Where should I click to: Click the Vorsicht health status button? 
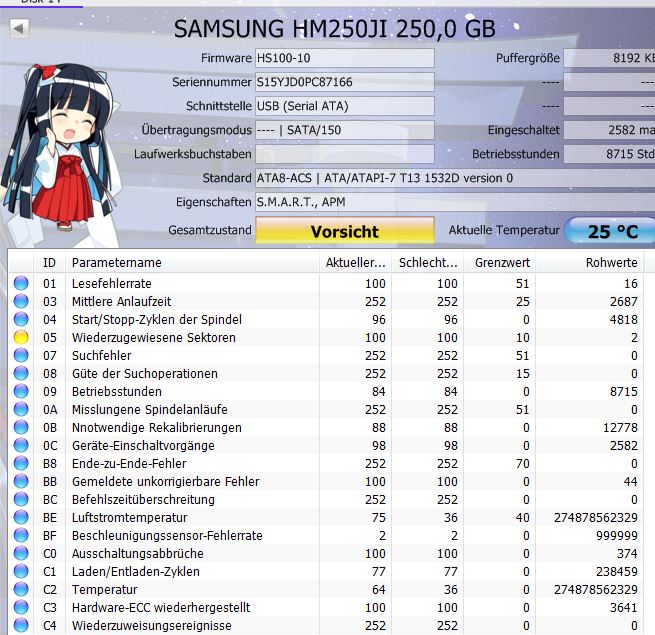coord(345,230)
